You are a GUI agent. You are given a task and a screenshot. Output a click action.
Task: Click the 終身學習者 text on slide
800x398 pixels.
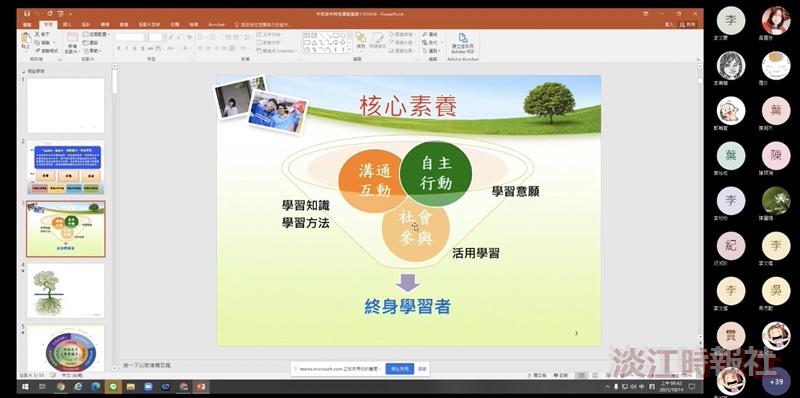tap(407, 306)
